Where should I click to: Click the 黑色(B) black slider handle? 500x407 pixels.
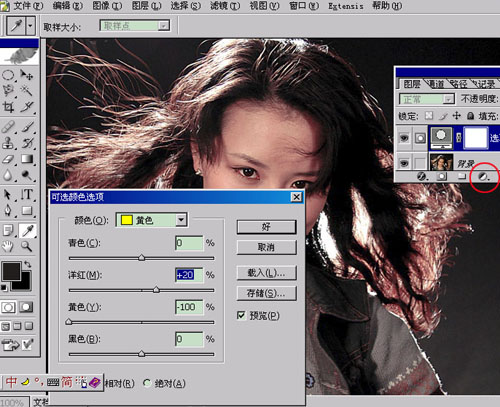142,353
